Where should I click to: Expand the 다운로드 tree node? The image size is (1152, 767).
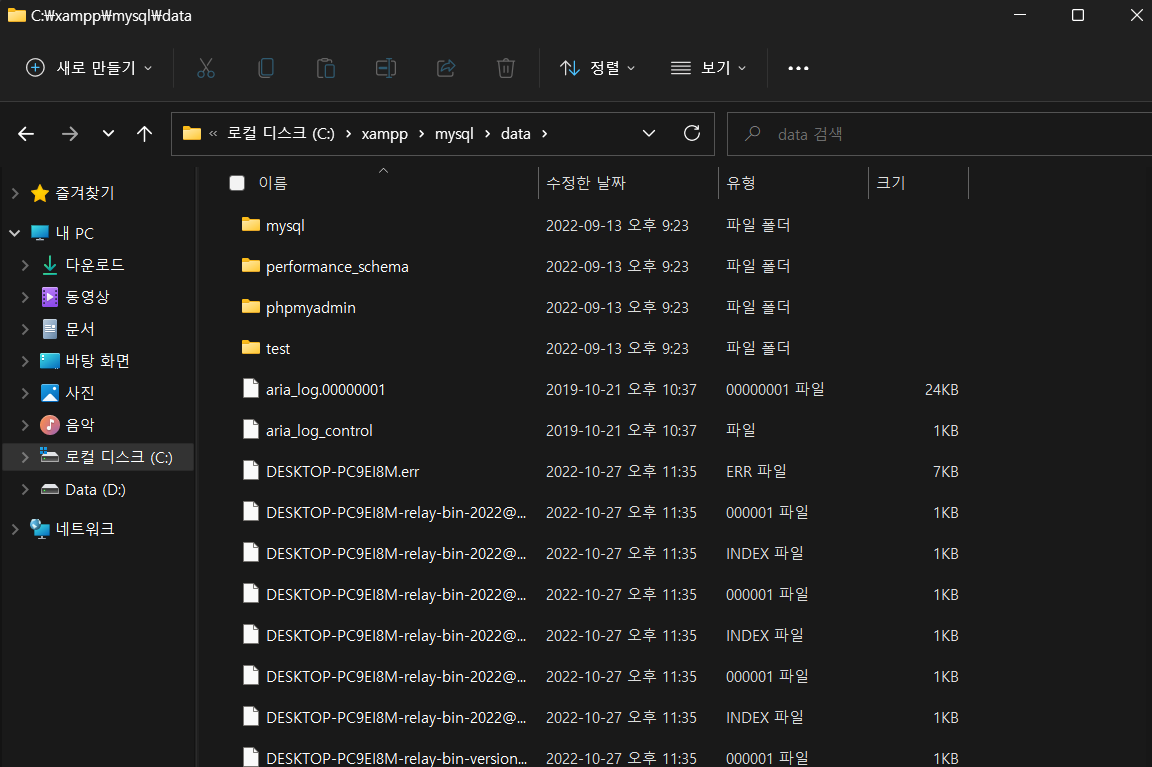tap(25, 265)
